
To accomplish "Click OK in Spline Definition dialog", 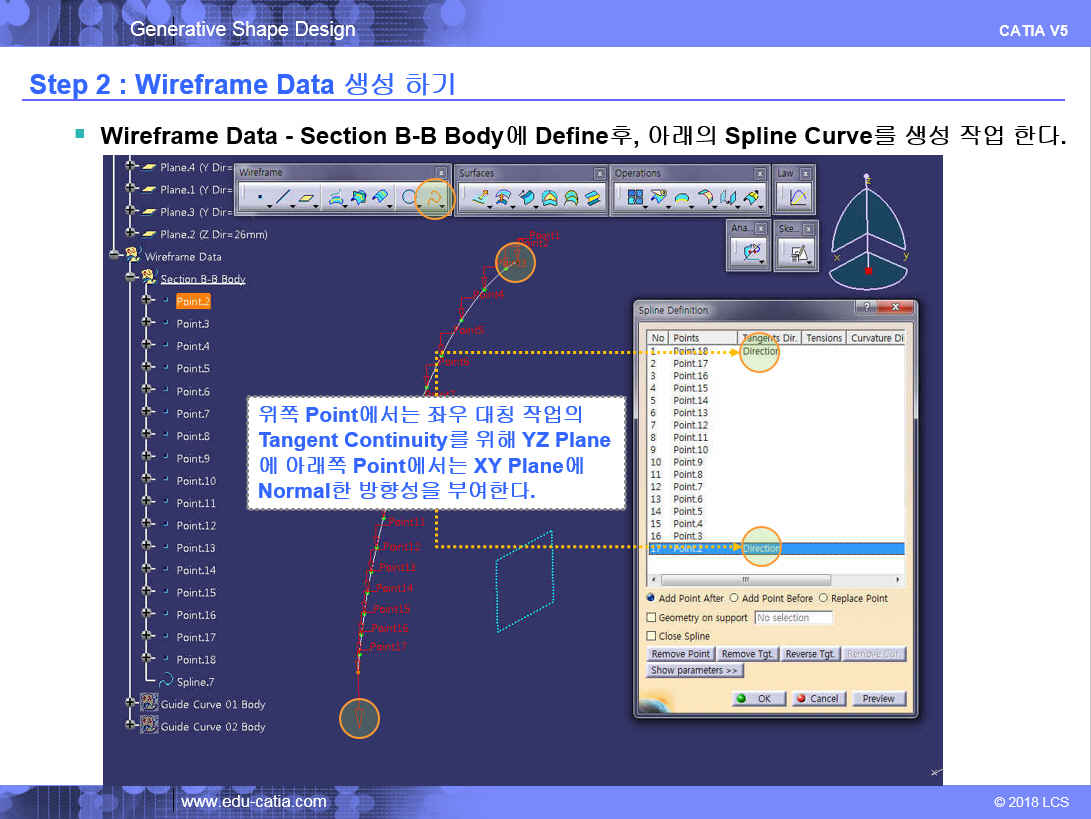I will point(755,698).
